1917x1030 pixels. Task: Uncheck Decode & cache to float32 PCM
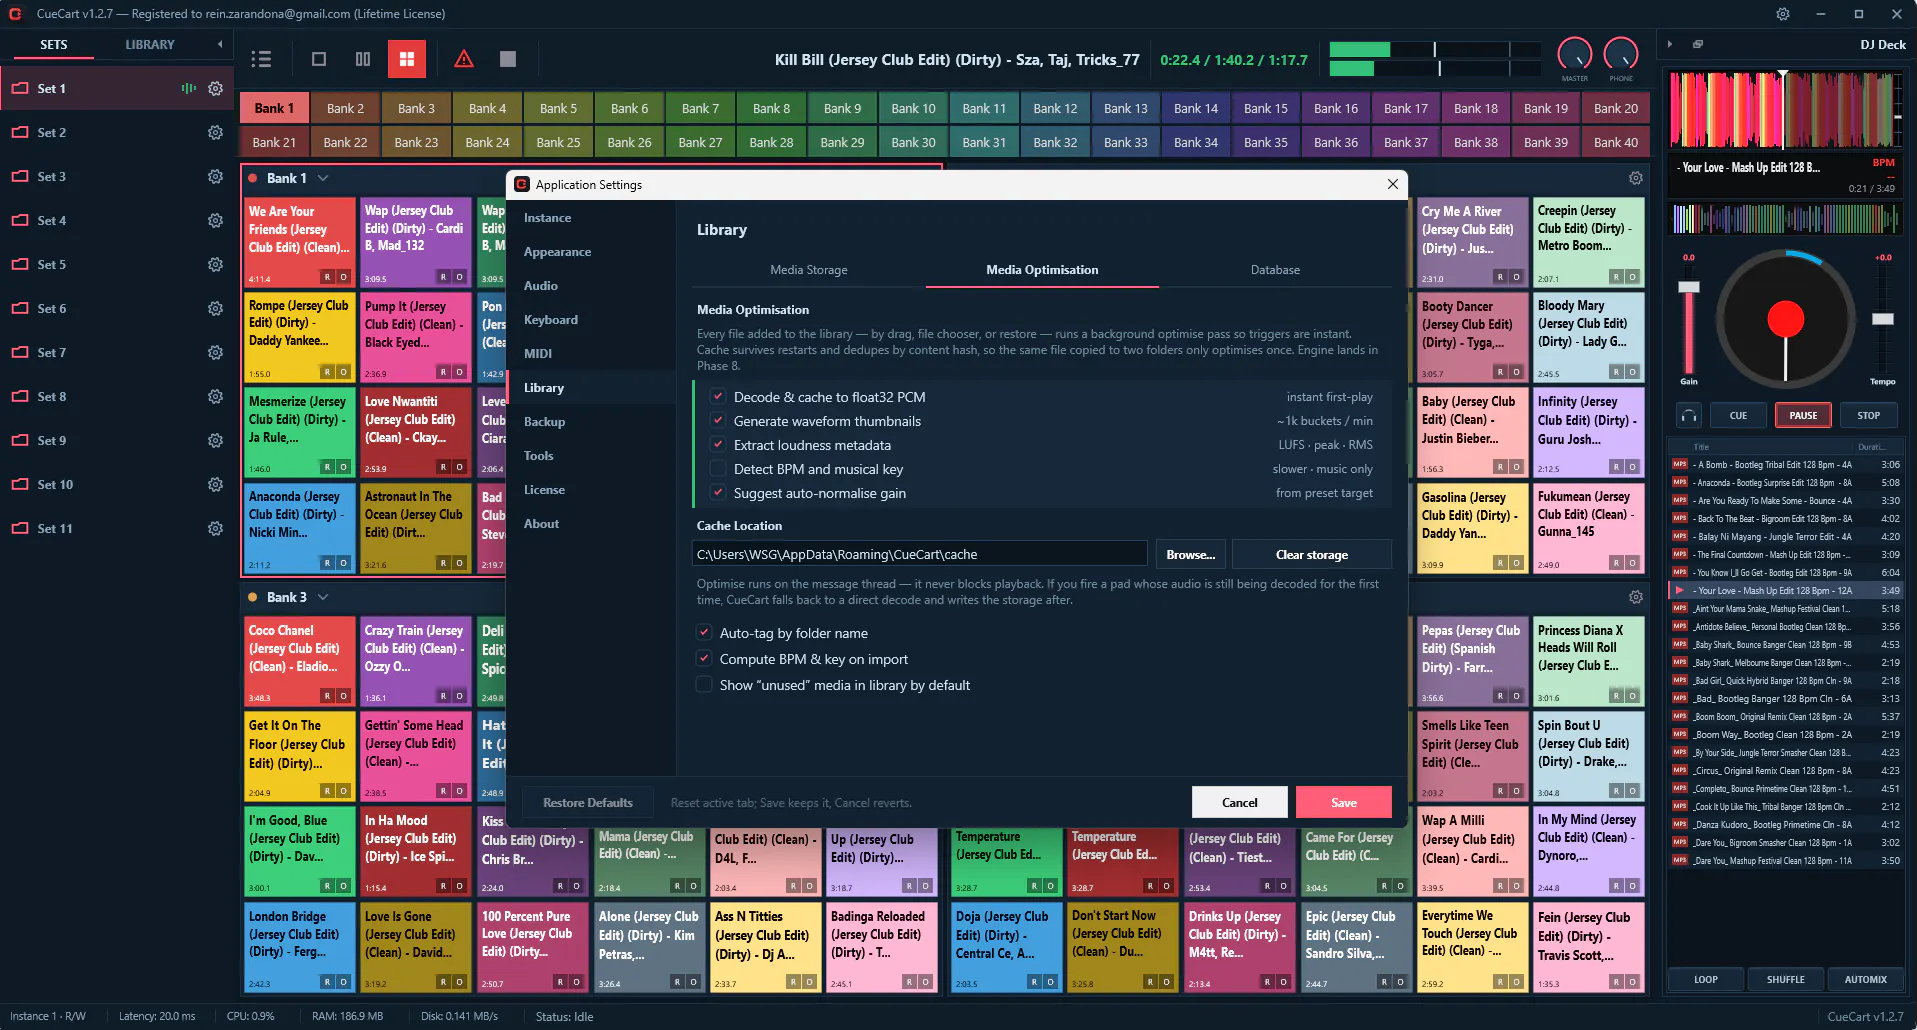coord(717,397)
